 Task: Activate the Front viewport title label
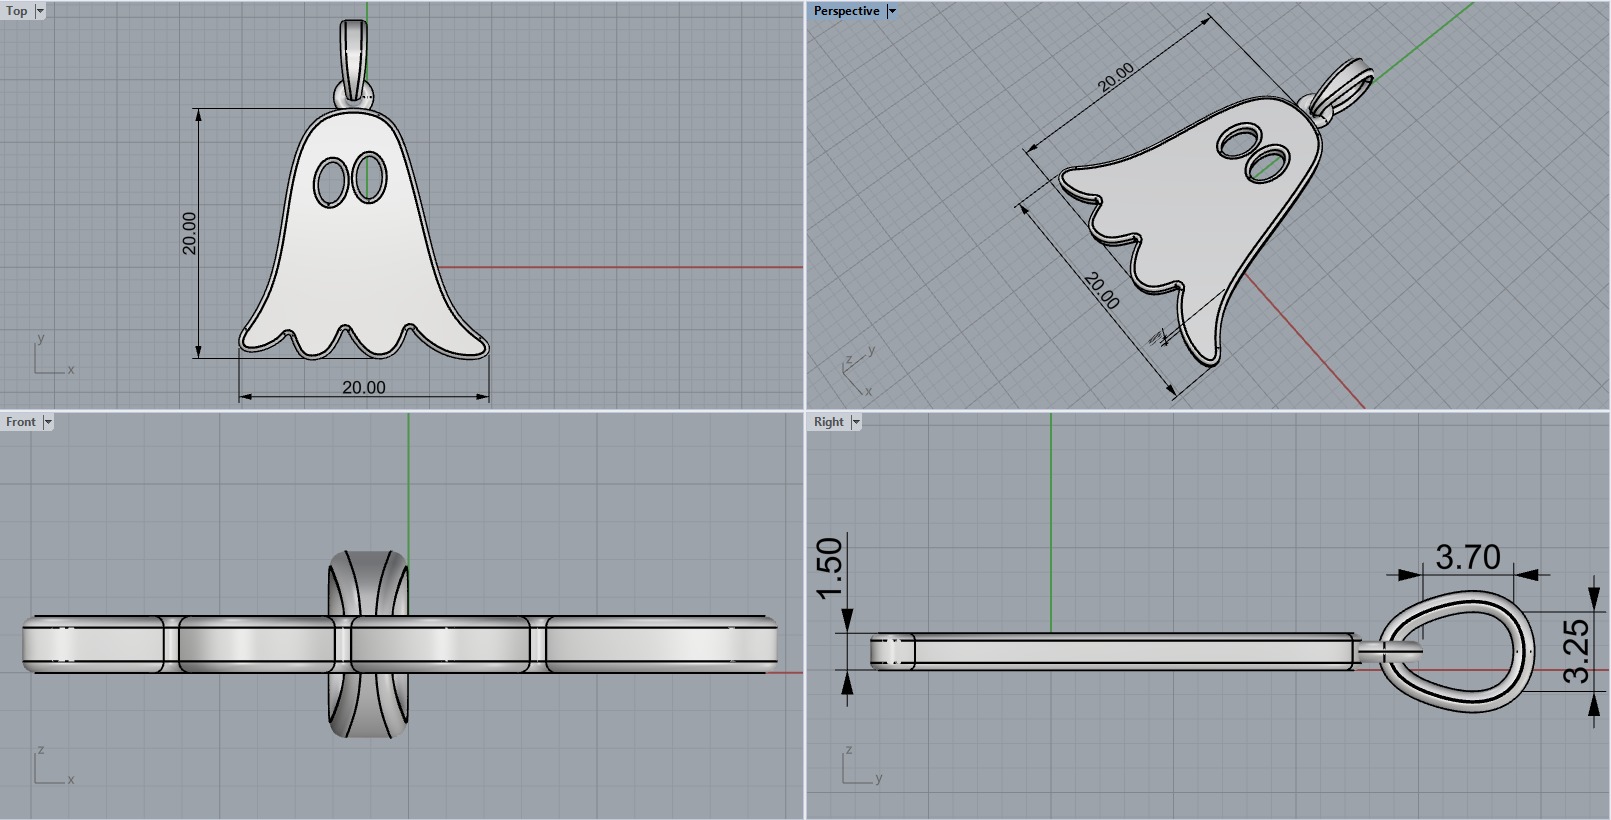point(21,422)
